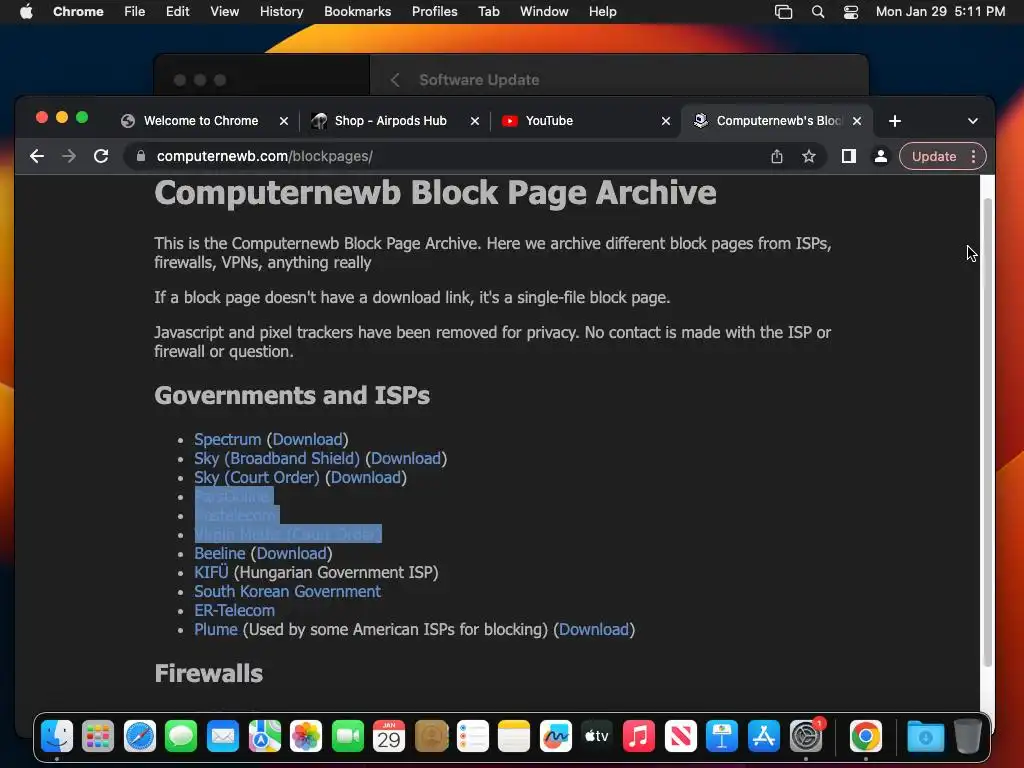Click the Chrome Update button

934,156
